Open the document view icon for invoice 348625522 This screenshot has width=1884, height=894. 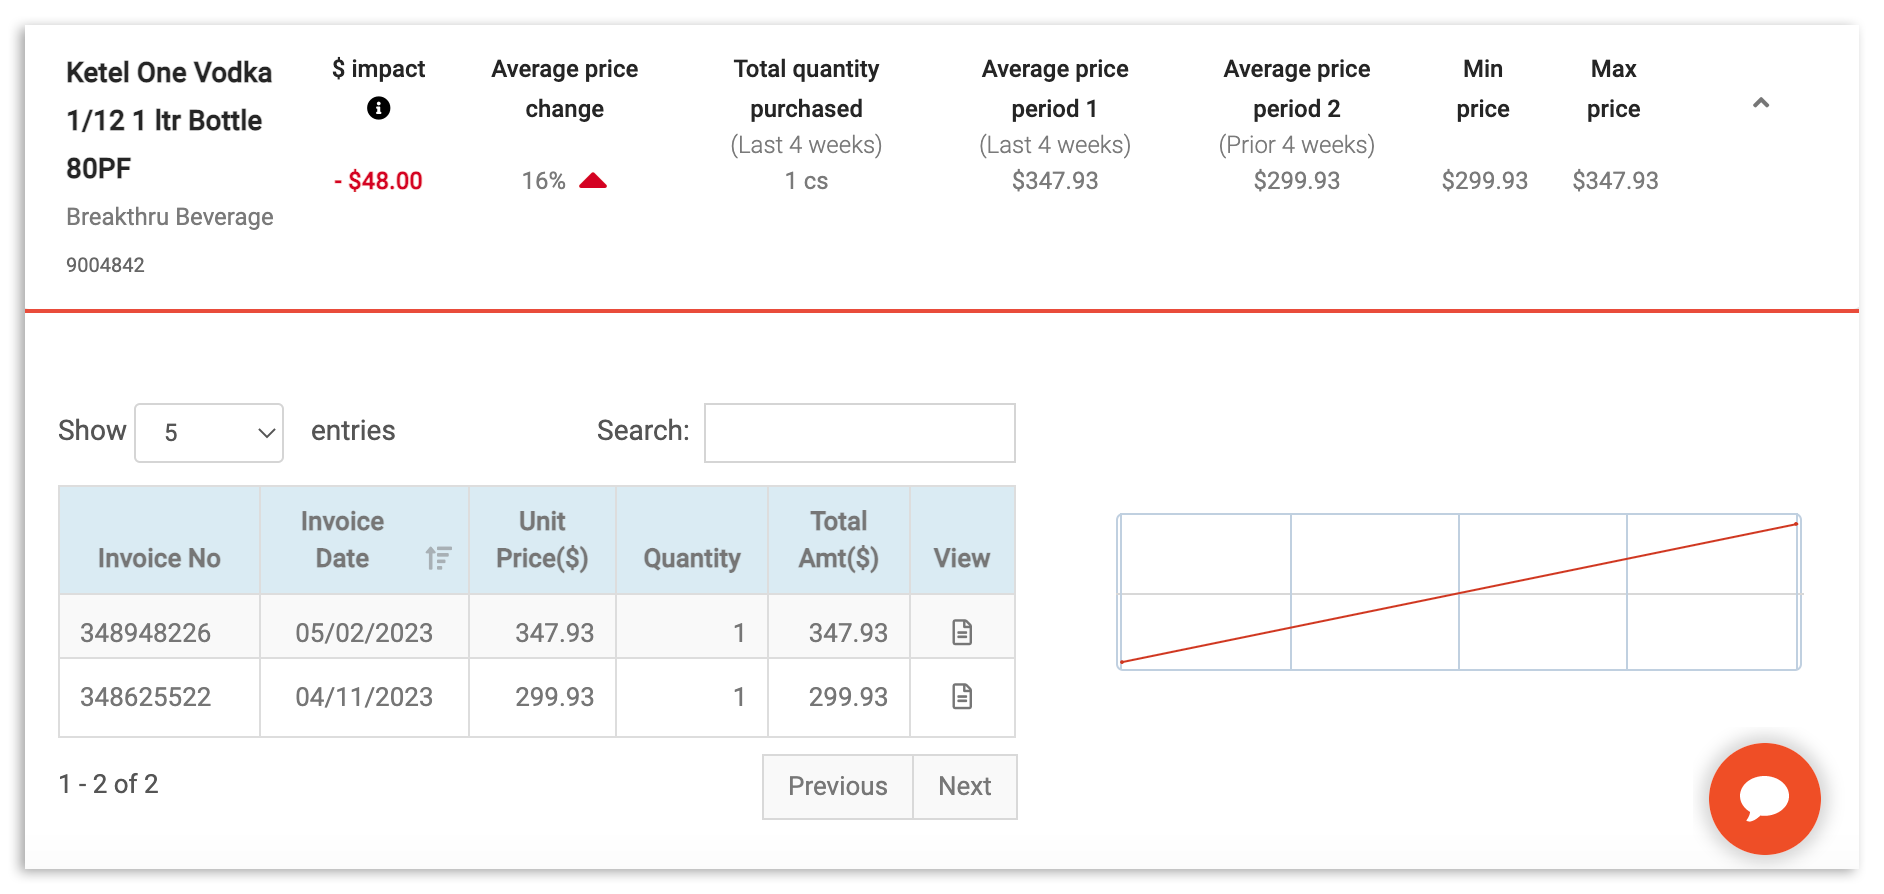pos(961,697)
